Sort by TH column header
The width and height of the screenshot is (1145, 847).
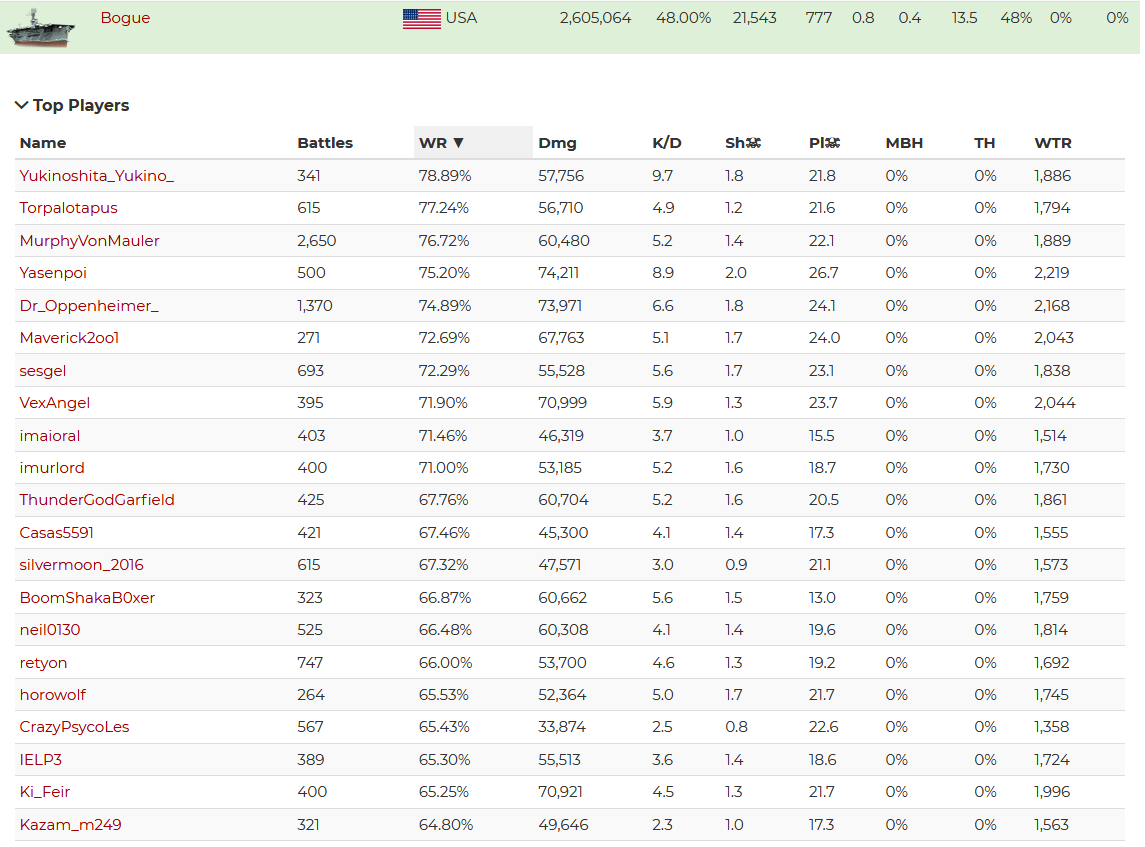[984, 143]
